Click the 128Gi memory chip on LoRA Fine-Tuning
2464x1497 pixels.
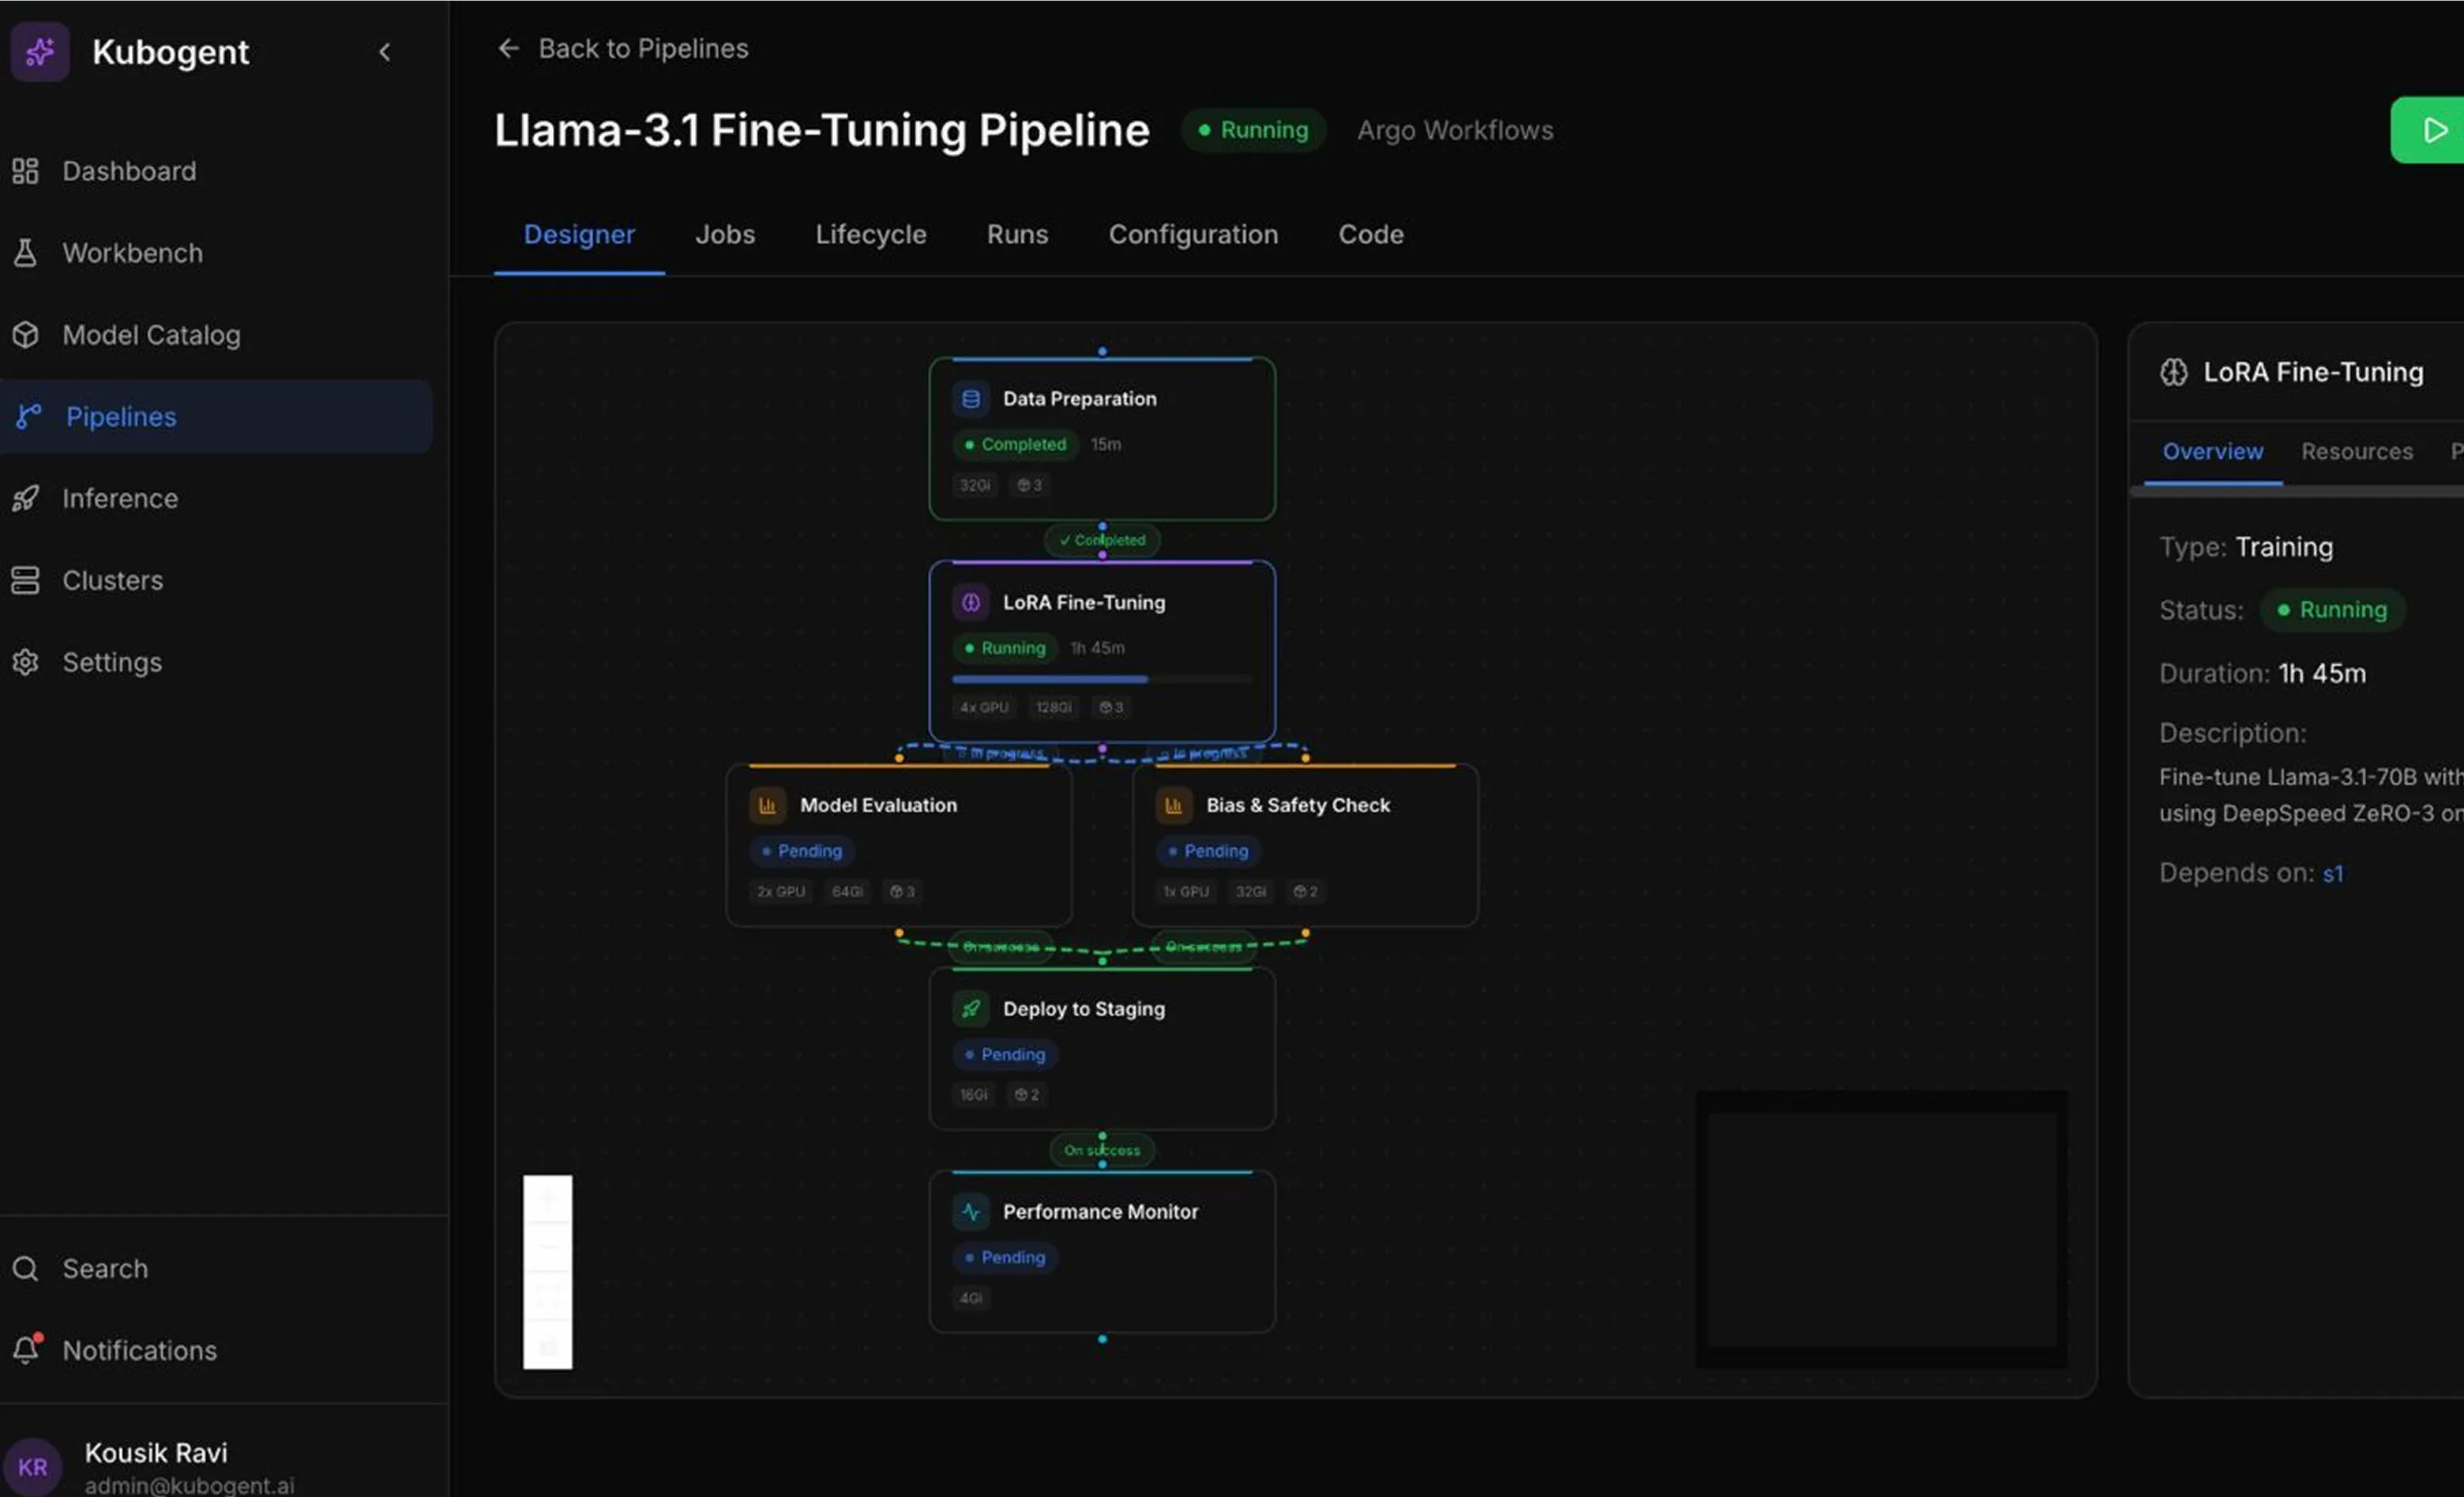(1054, 707)
